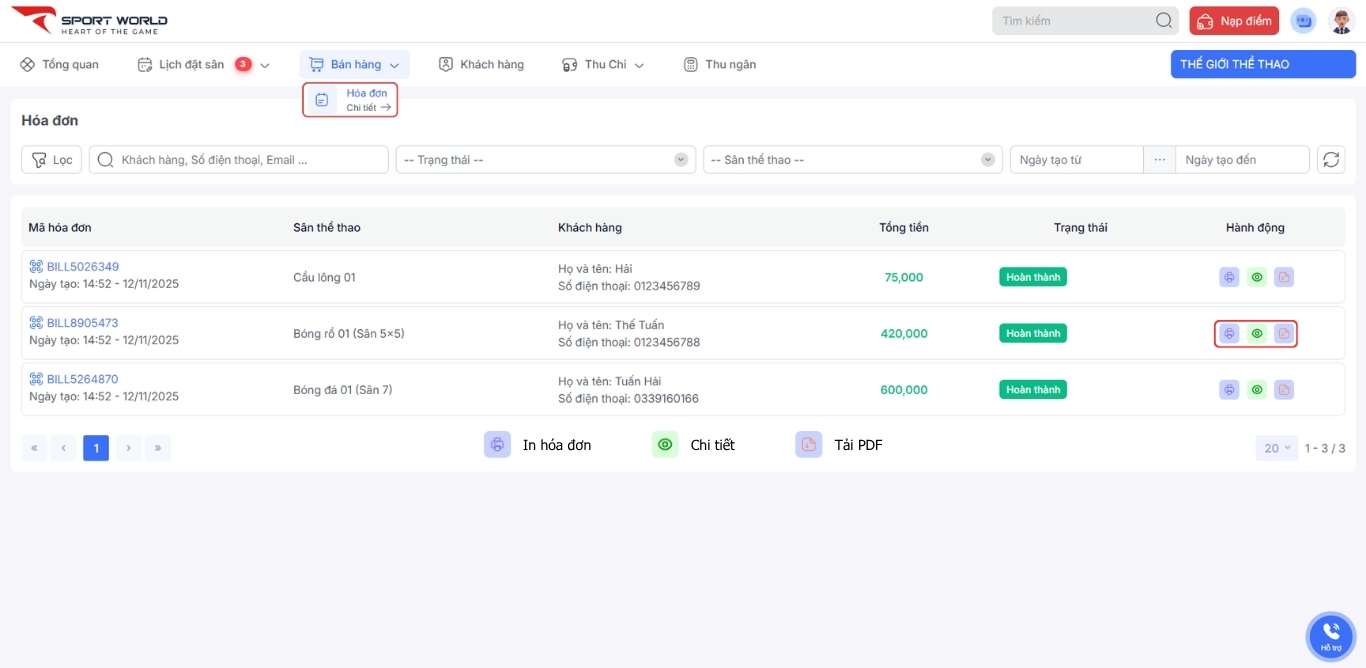Open the page size 20 dropdown

point(1276,448)
